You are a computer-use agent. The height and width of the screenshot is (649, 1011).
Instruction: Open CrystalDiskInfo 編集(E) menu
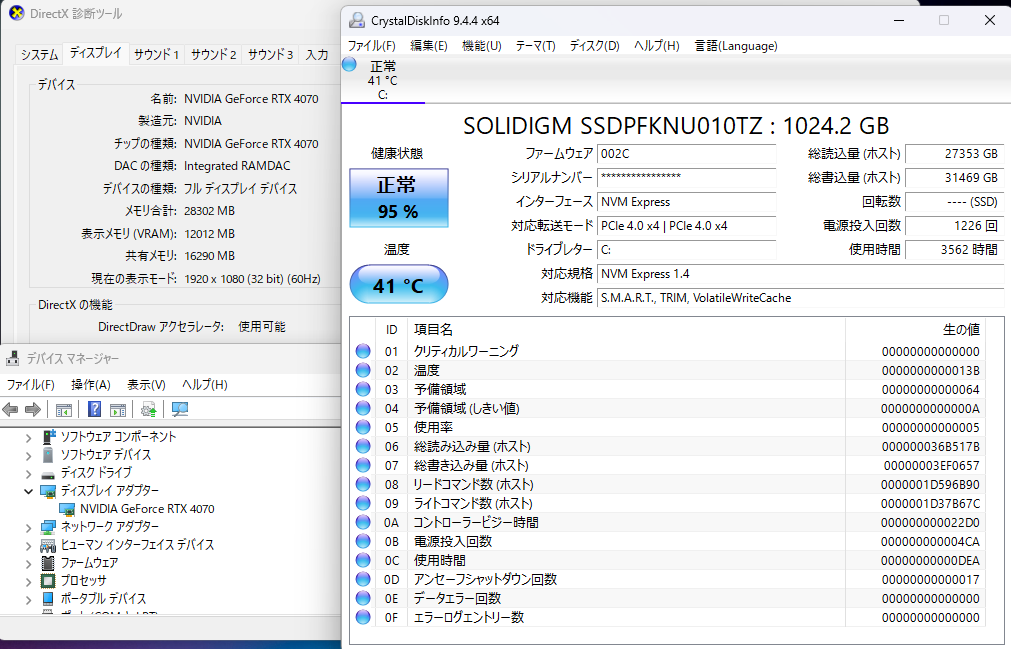pyautogui.click(x=429, y=46)
